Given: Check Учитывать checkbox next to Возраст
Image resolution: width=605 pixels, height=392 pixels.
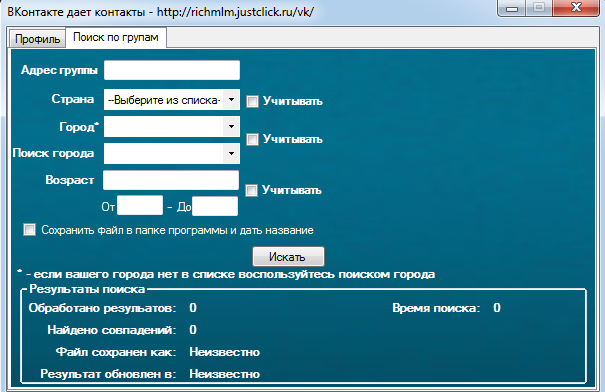Looking at the screenshot, I should point(252,190).
